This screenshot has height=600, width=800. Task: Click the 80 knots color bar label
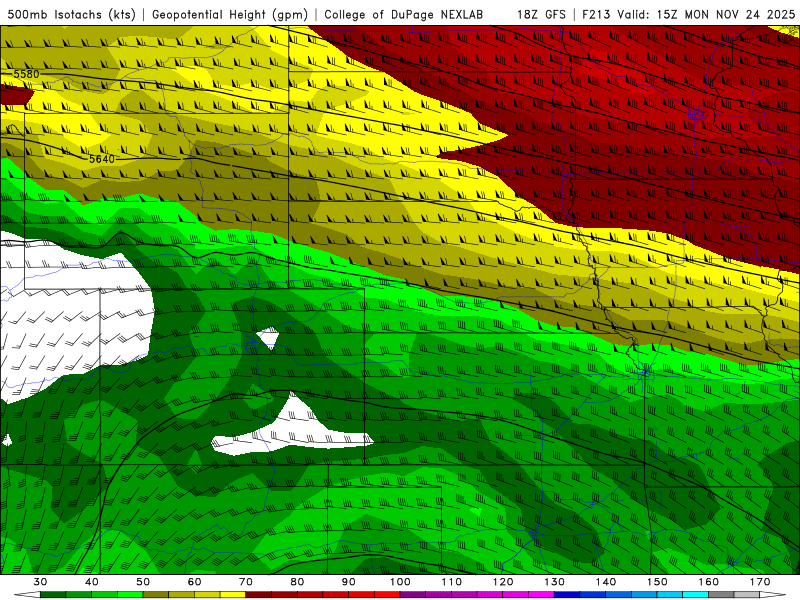click(x=297, y=582)
